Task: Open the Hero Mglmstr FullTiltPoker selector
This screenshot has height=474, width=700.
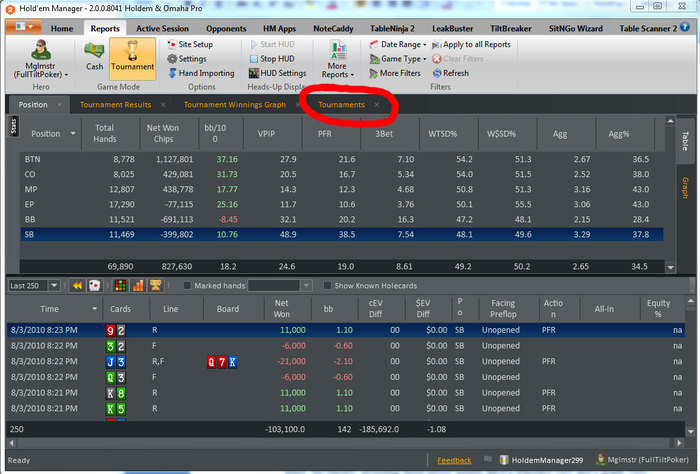Action: click(41, 59)
